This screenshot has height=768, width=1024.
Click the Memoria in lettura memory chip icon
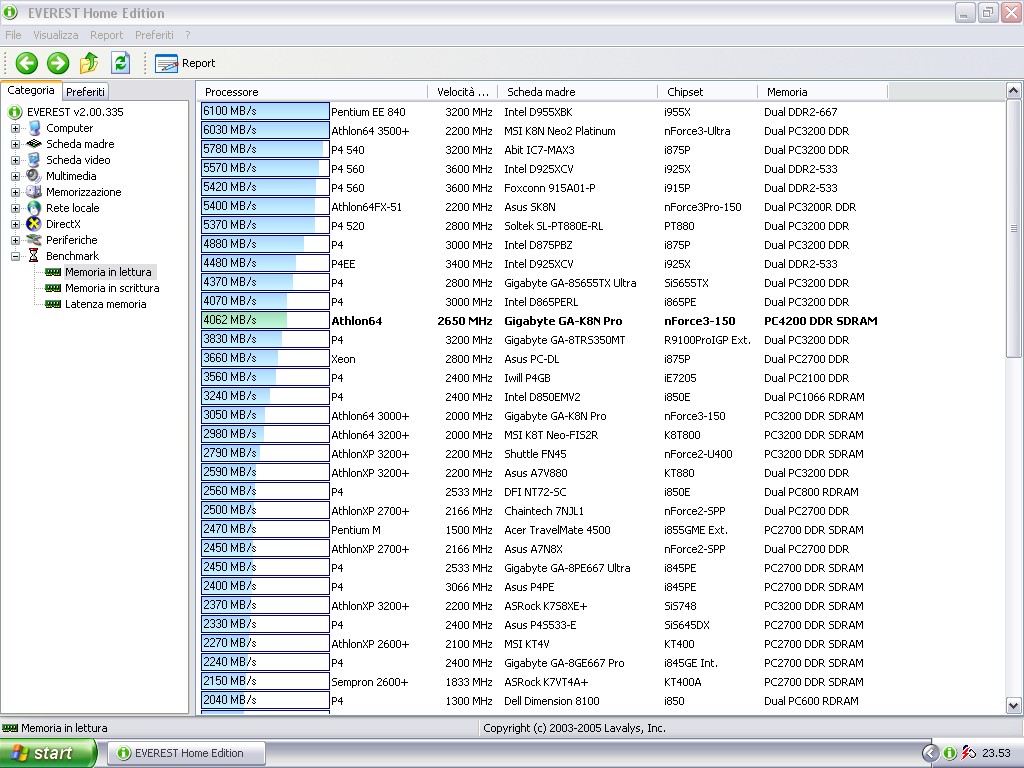coord(53,272)
